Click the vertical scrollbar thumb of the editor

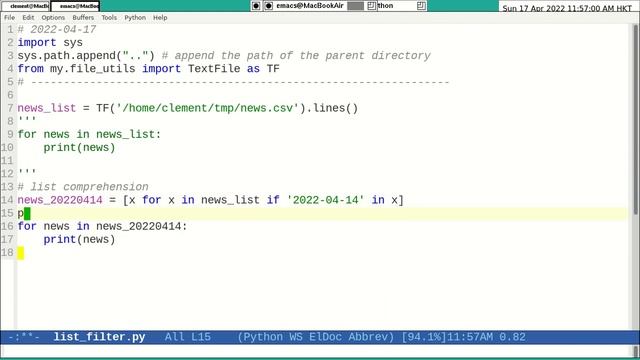[636, 119]
